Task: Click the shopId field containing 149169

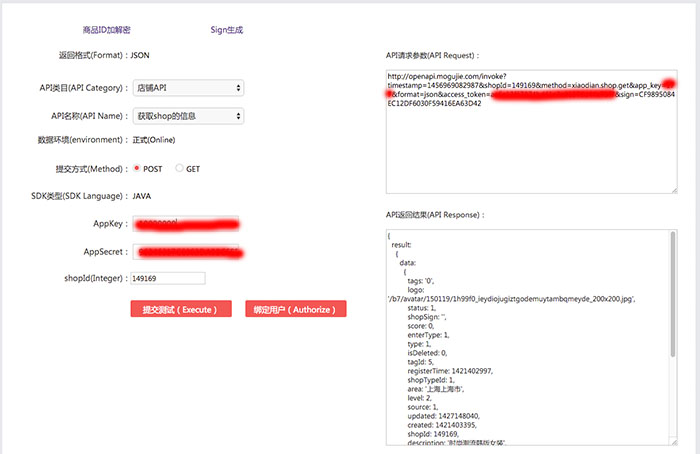Action: (x=167, y=278)
